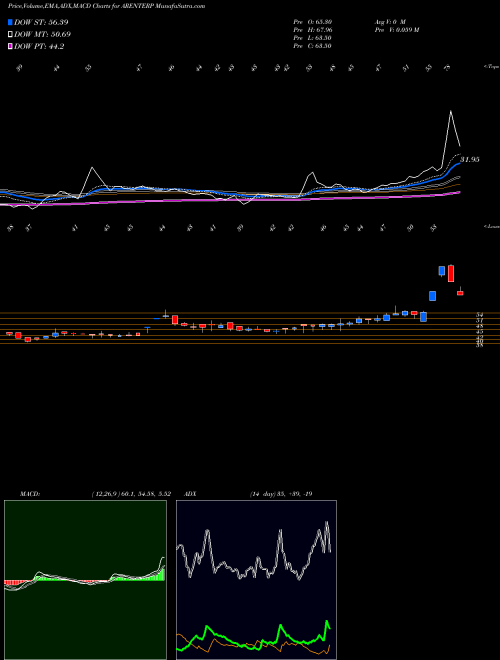The width and height of the screenshot is (500, 660).
Task: Click the Pre L: 63.30 value
Action: click(312, 38)
